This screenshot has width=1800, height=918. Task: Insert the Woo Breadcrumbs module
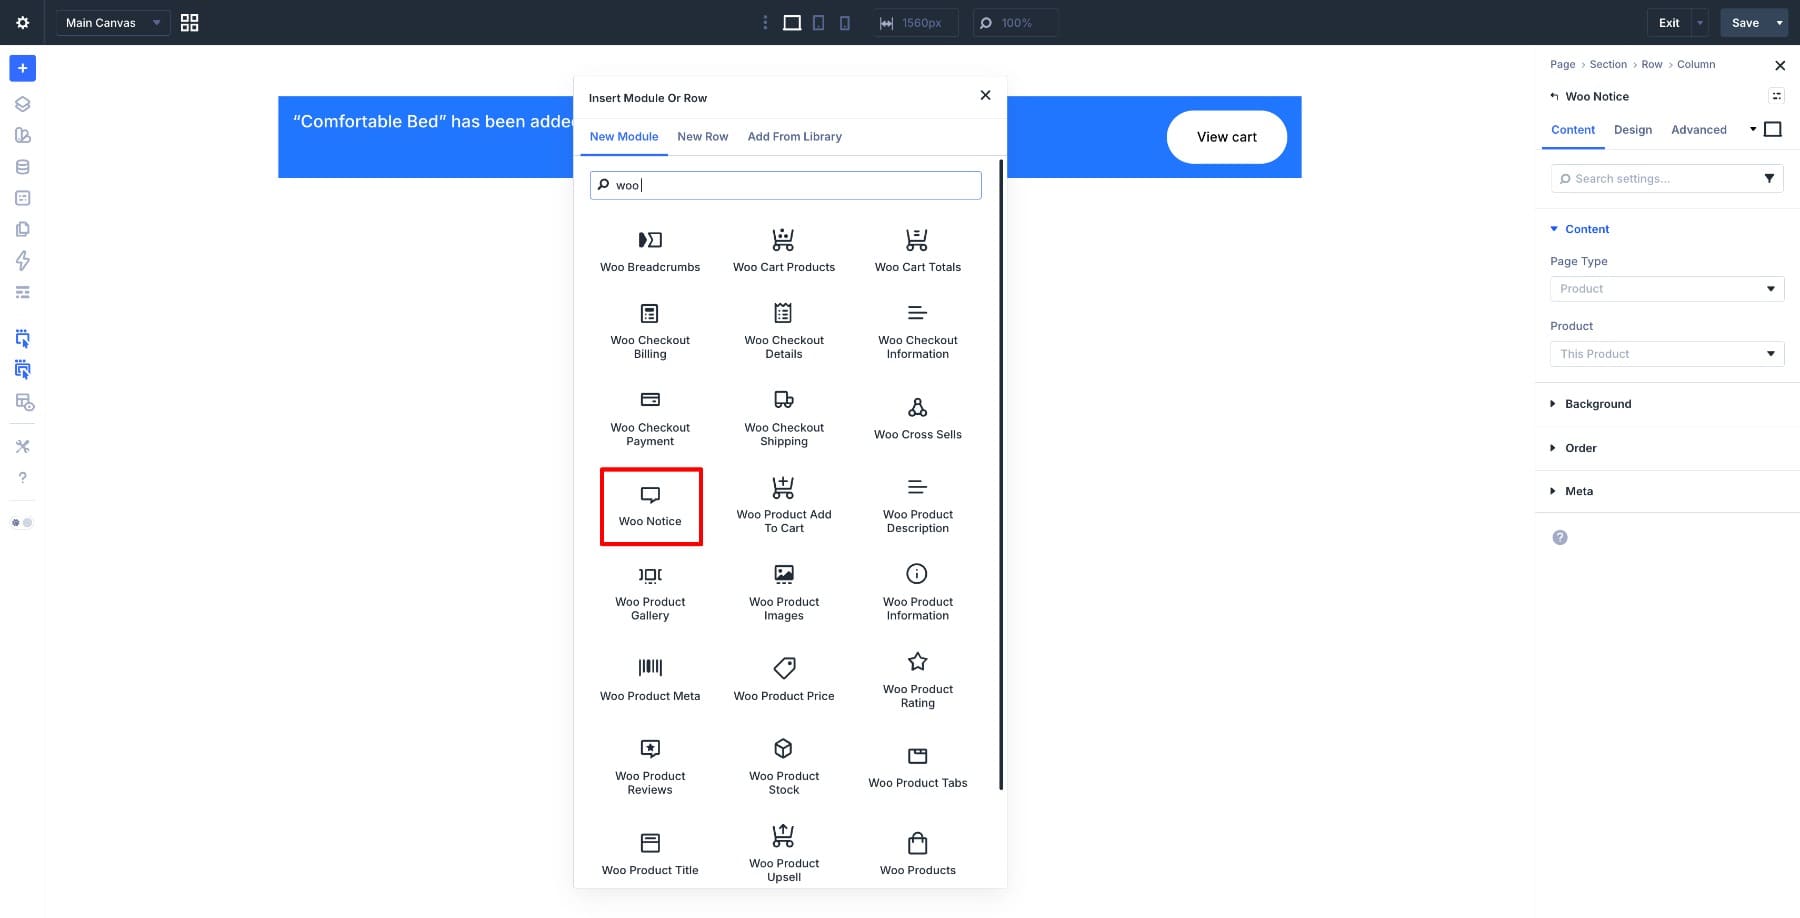(x=650, y=250)
